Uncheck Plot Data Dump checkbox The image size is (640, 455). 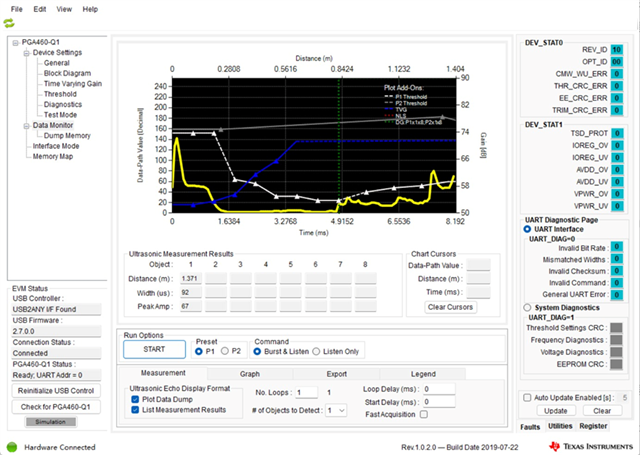tap(135, 400)
